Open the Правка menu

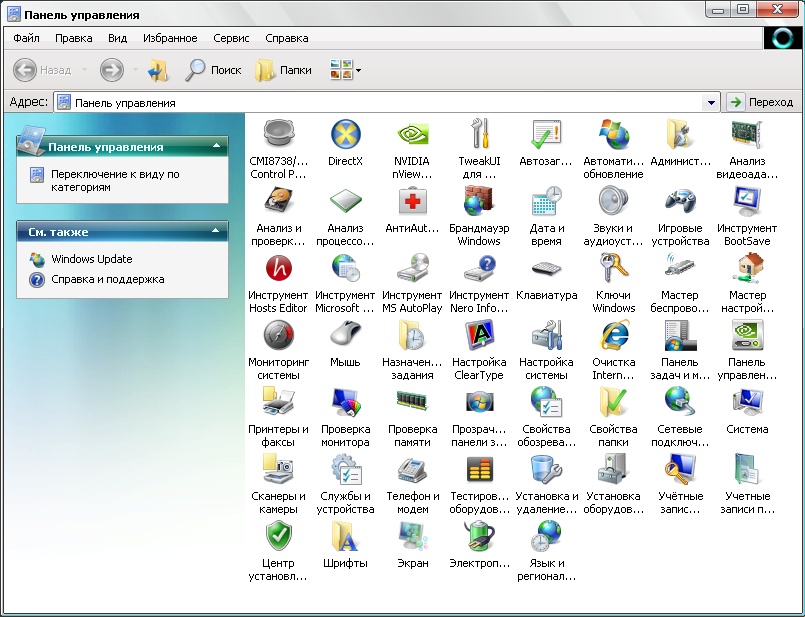coord(73,38)
